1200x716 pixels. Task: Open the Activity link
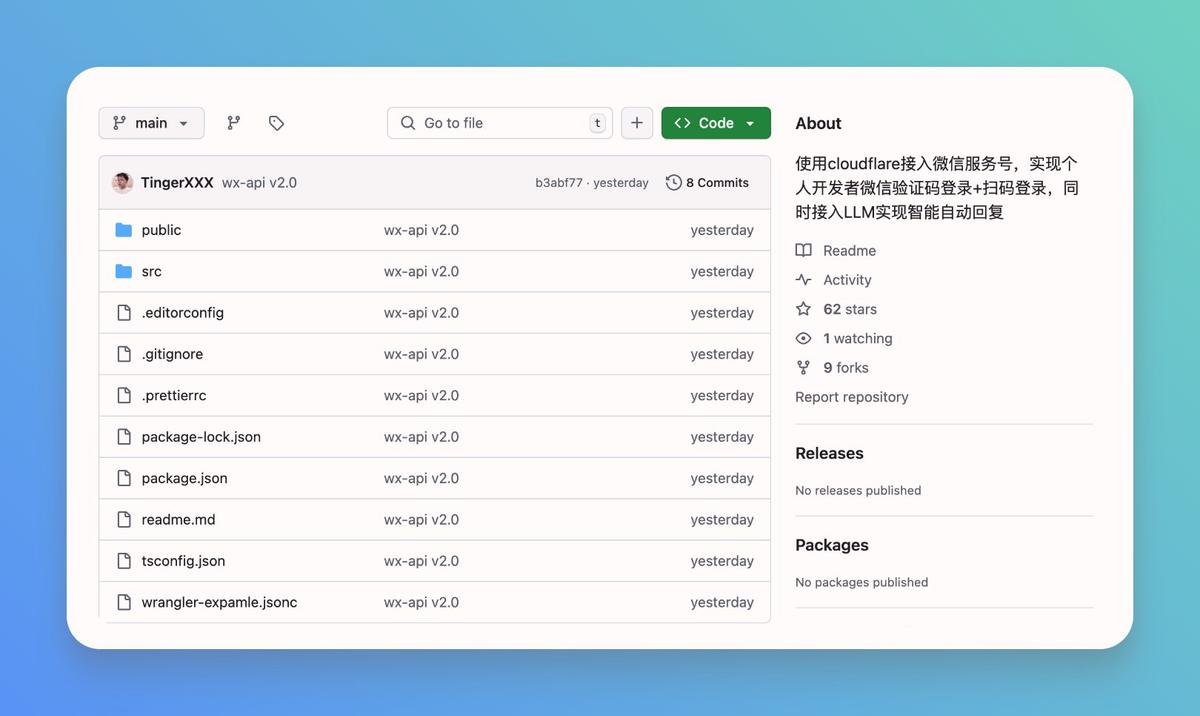(847, 280)
